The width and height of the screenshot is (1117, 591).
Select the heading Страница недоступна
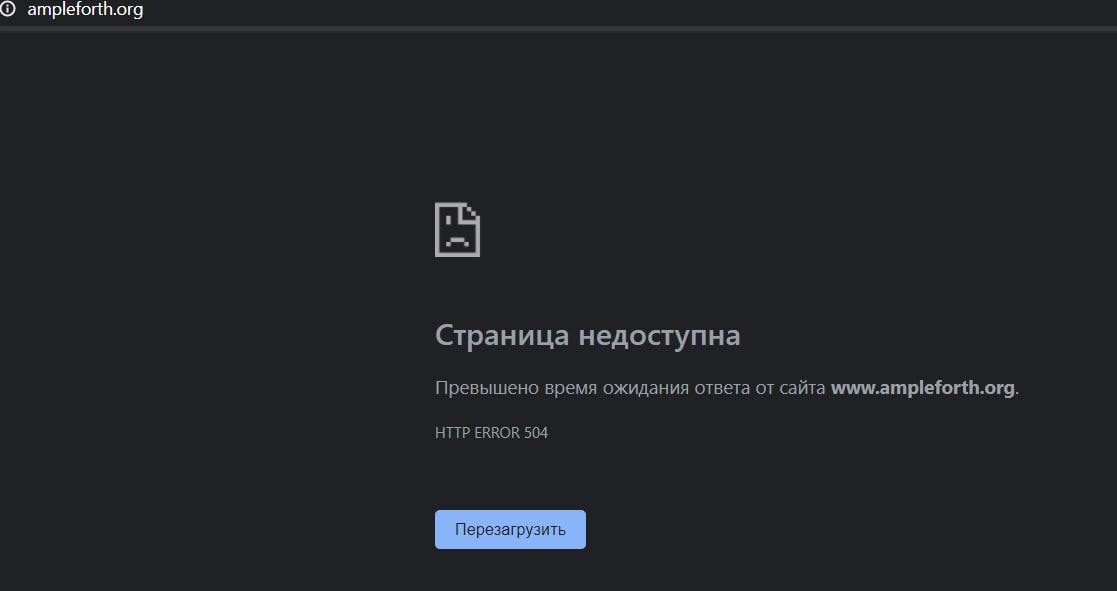pos(588,335)
